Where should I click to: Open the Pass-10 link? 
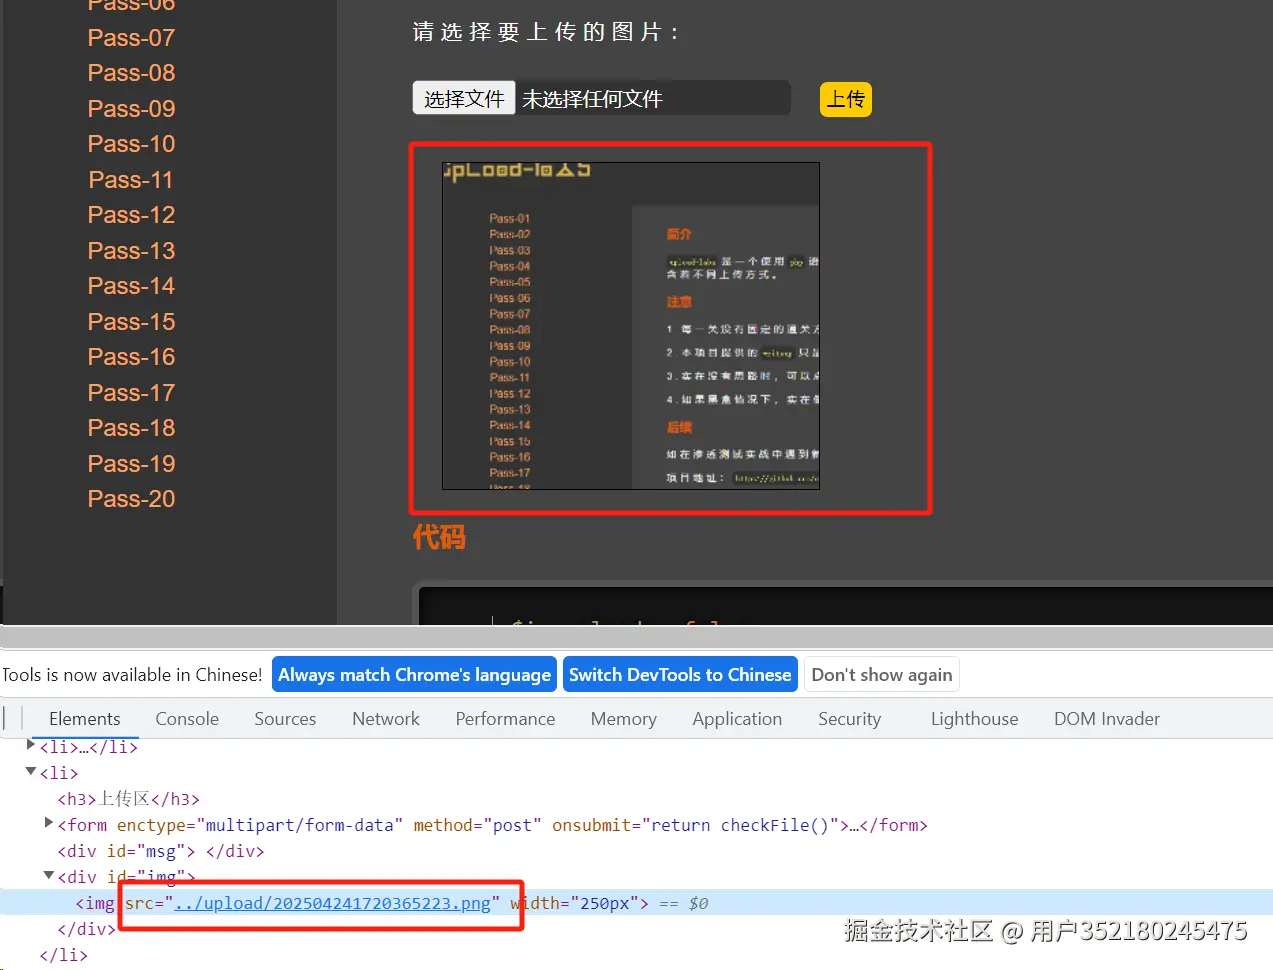131,144
